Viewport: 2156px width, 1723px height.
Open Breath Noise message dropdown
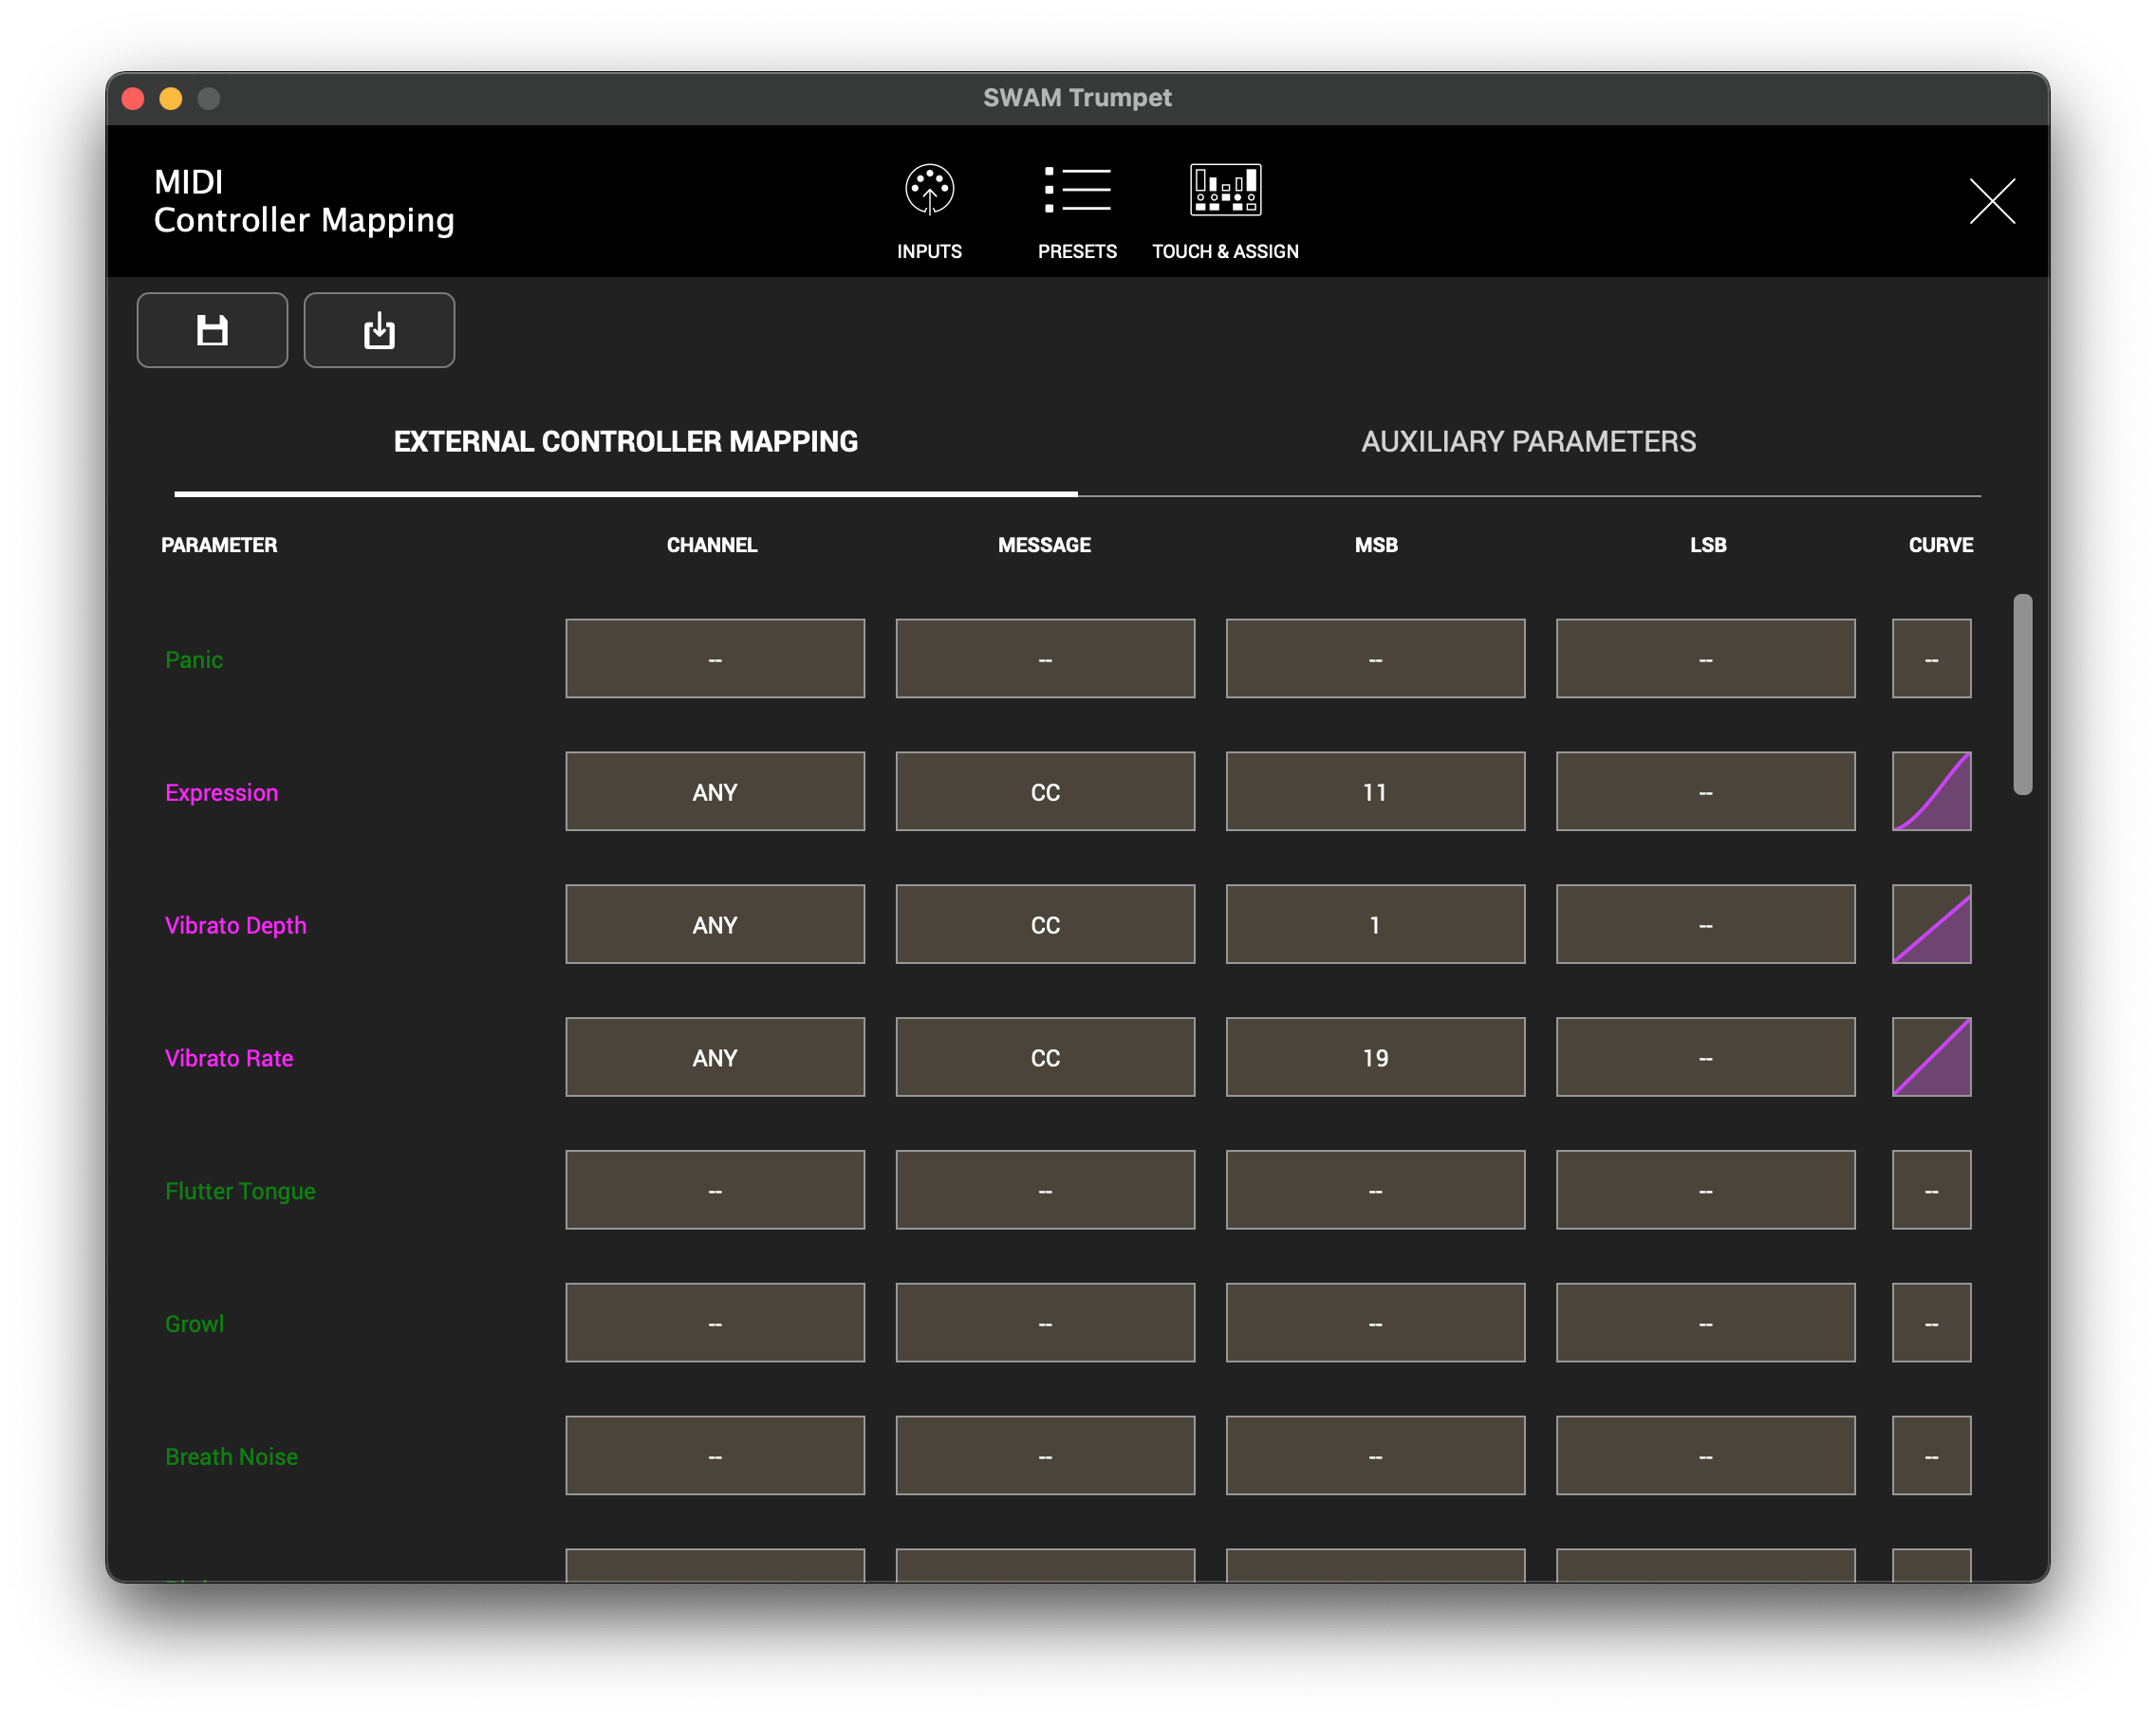pyautogui.click(x=1045, y=1456)
